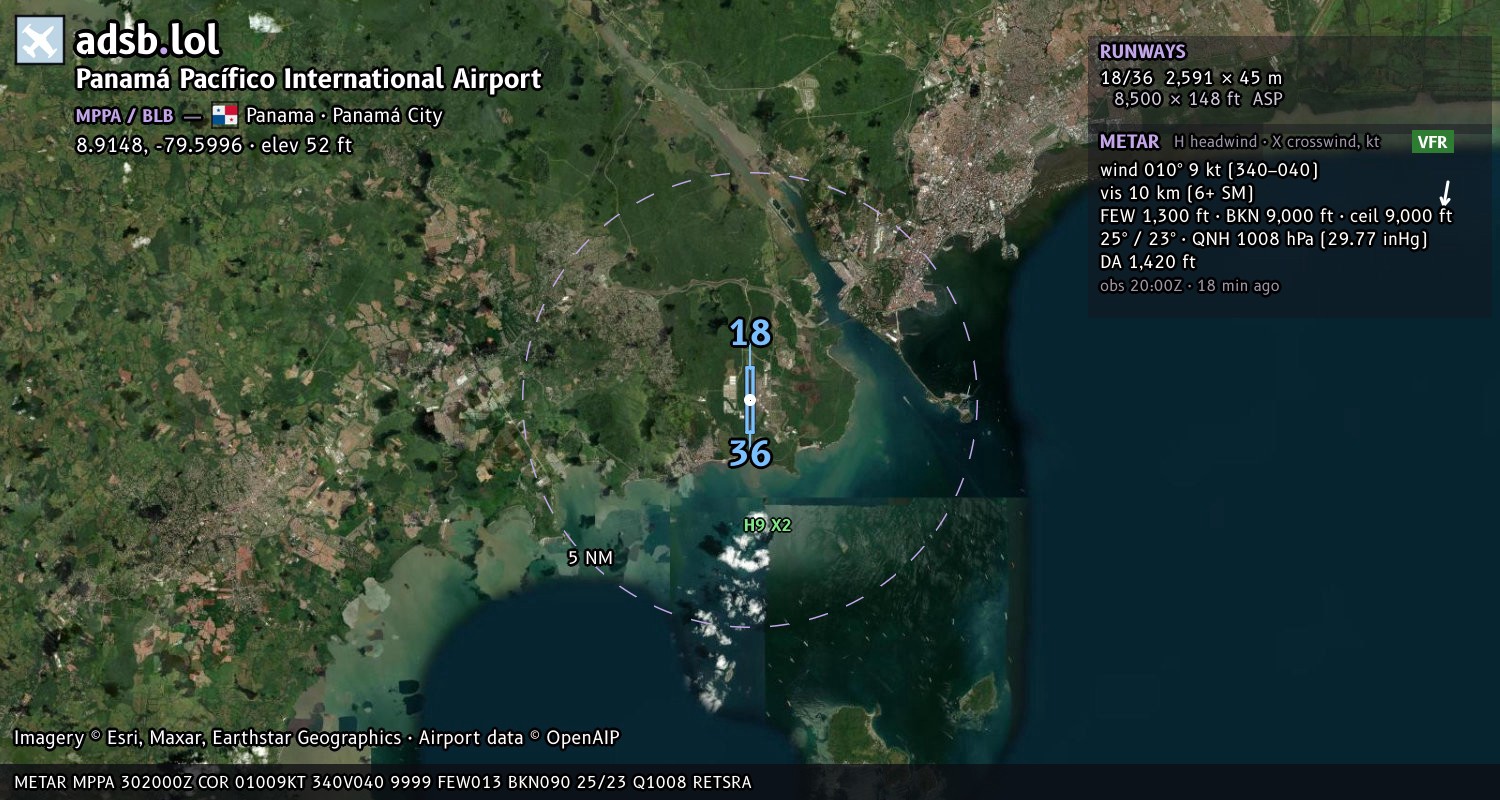Click the obs 20:00Z · 18 min ago timestamp
Viewport: 1500px width, 800px height.
[x=1189, y=286]
